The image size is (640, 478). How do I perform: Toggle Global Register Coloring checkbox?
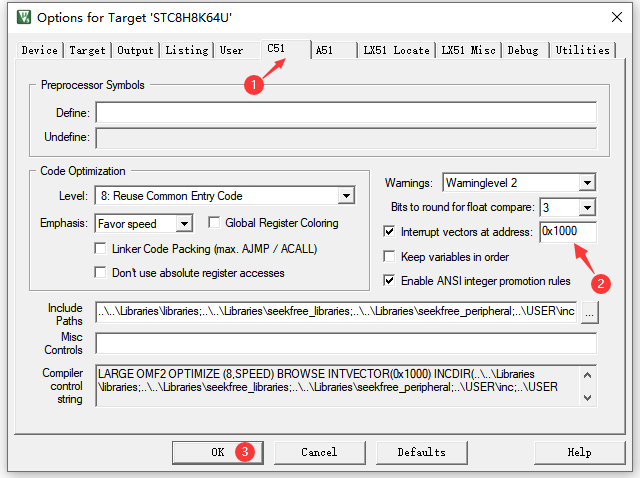[215, 223]
